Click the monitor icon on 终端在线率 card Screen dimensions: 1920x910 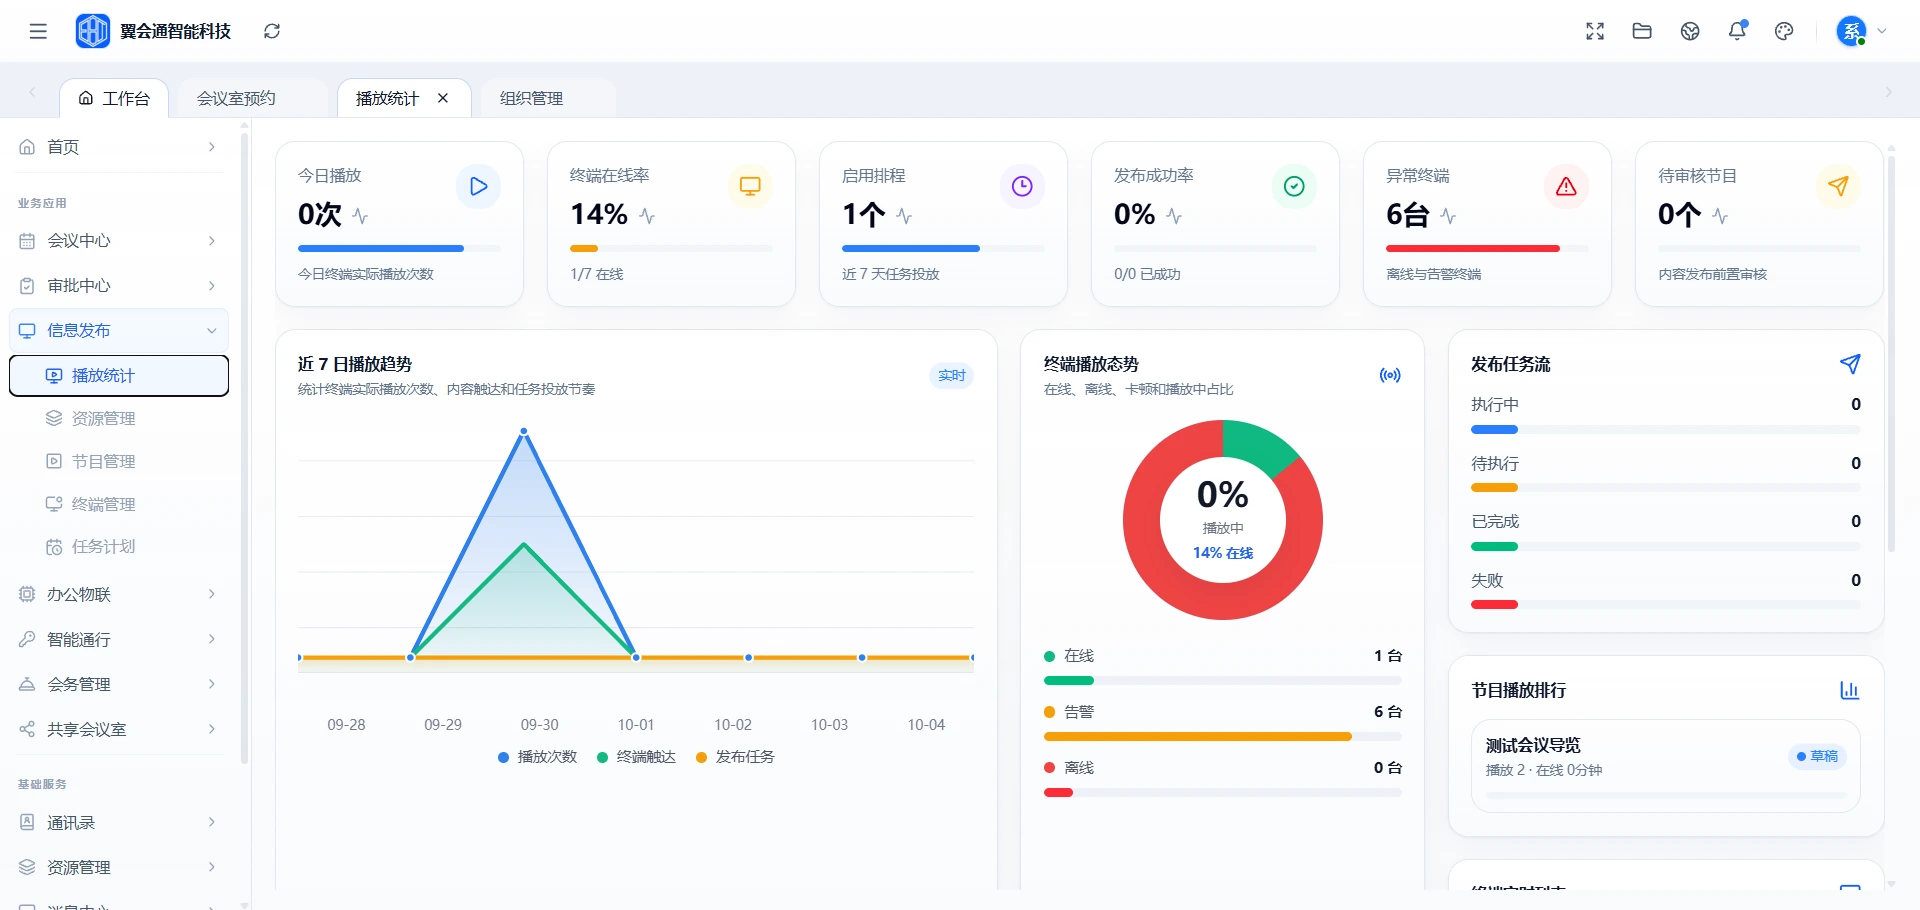click(x=750, y=186)
